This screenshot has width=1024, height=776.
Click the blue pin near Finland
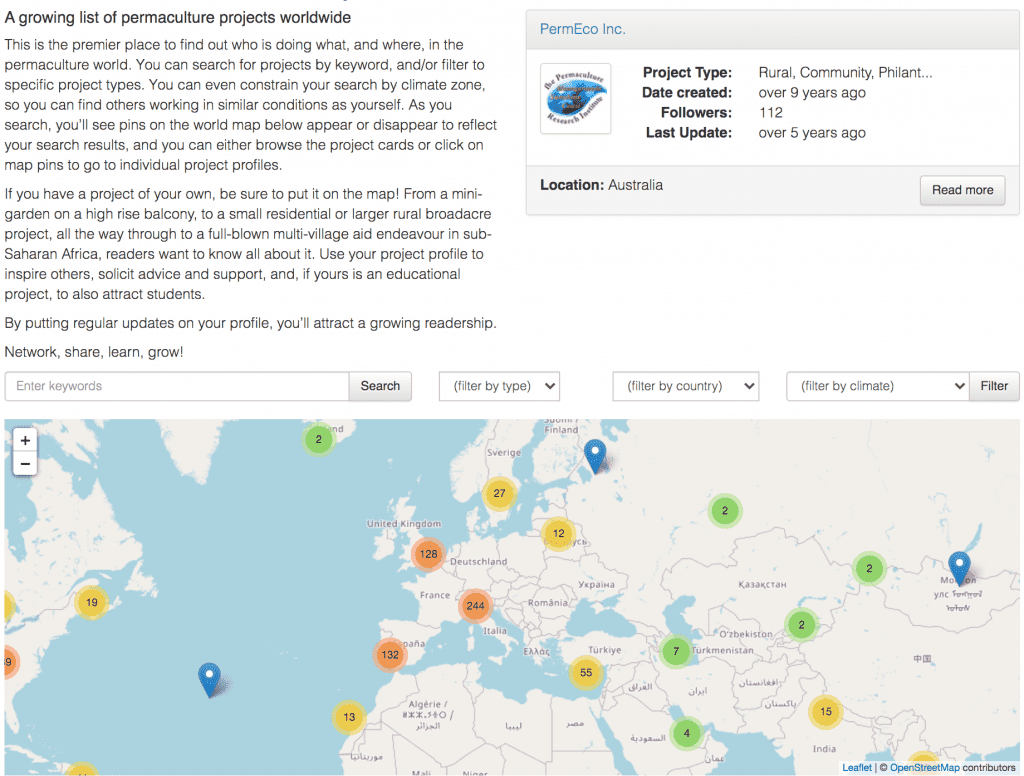[x=594, y=456]
